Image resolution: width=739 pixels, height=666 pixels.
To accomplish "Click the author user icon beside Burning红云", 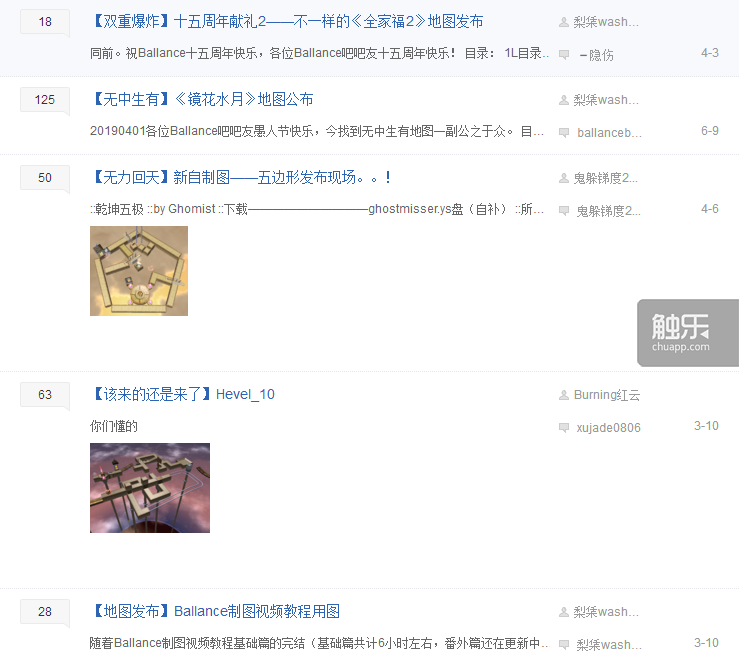I will 564,395.
